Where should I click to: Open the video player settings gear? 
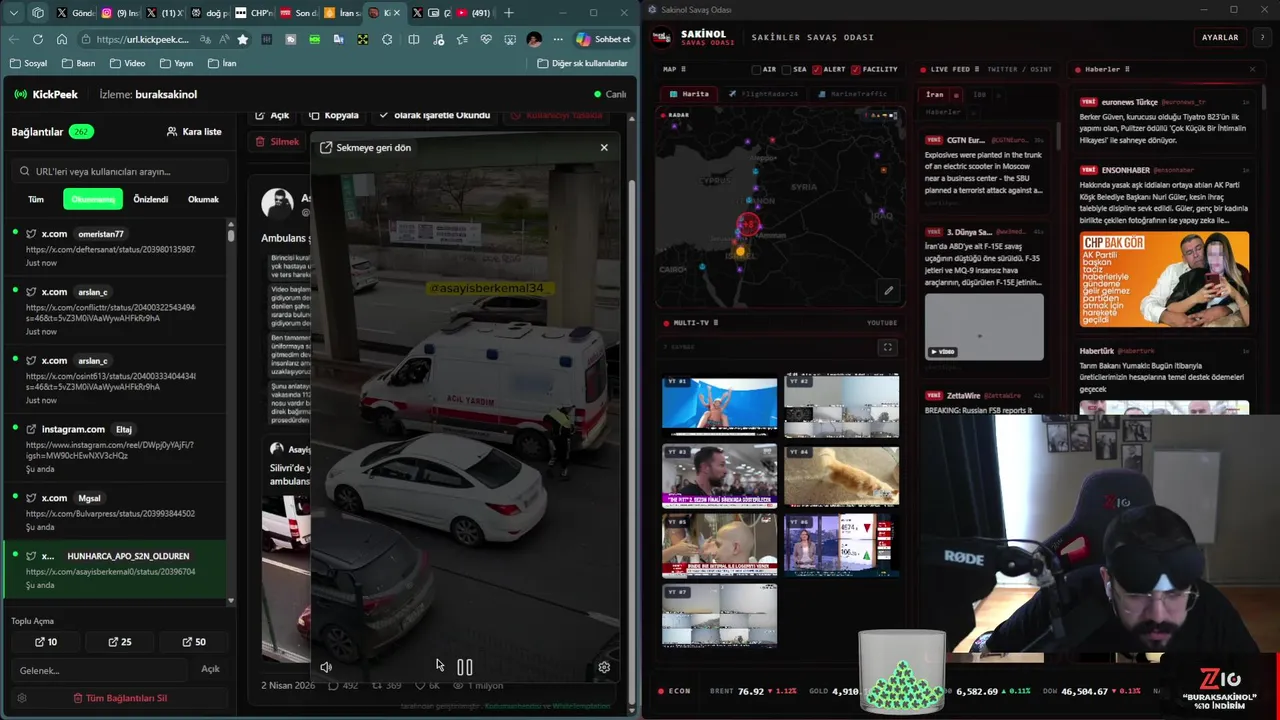[x=604, y=667]
